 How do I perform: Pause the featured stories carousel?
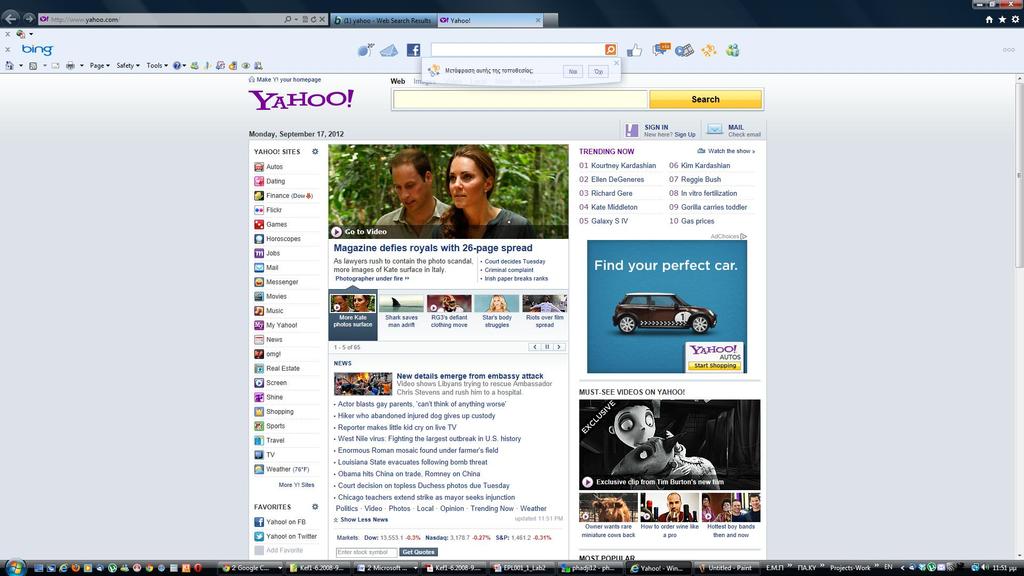(547, 347)
